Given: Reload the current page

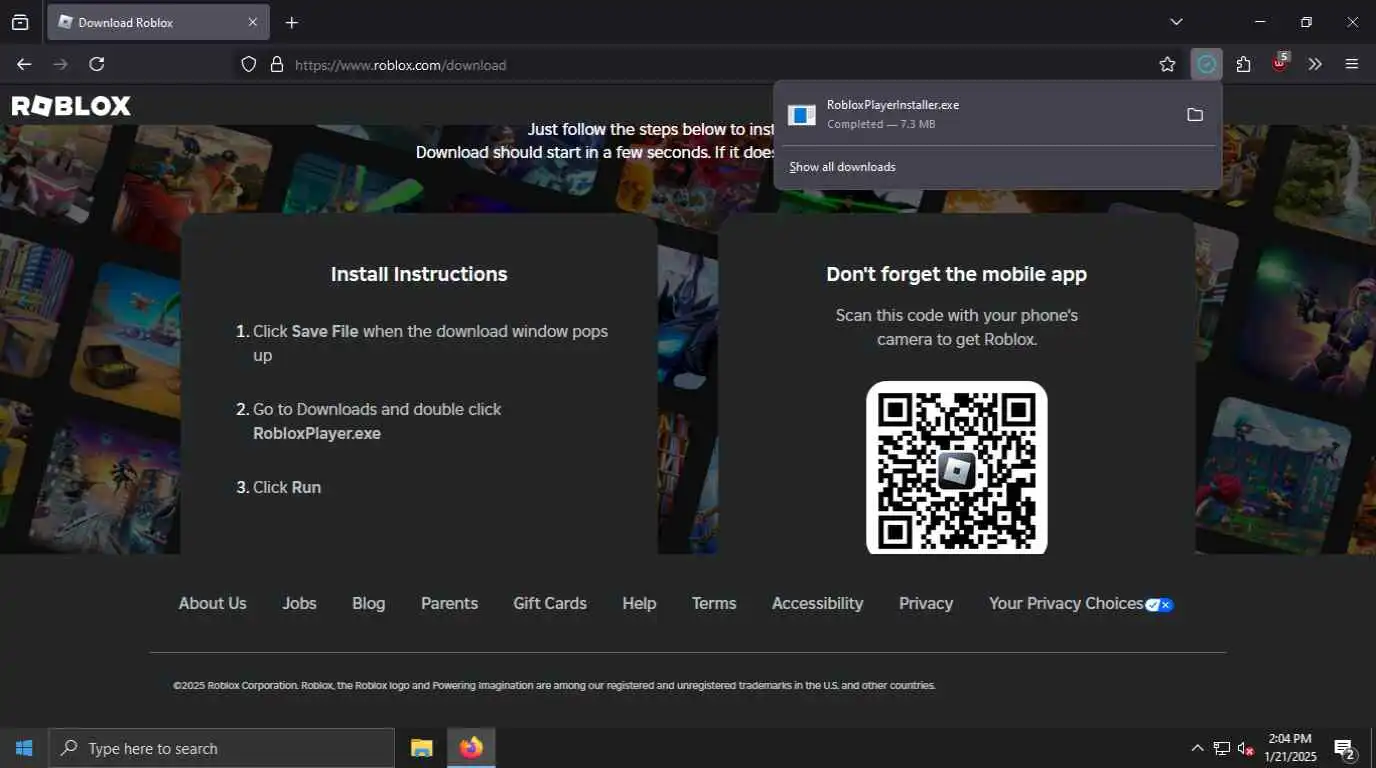Looking at the screenshot, I should click(97, 64).
